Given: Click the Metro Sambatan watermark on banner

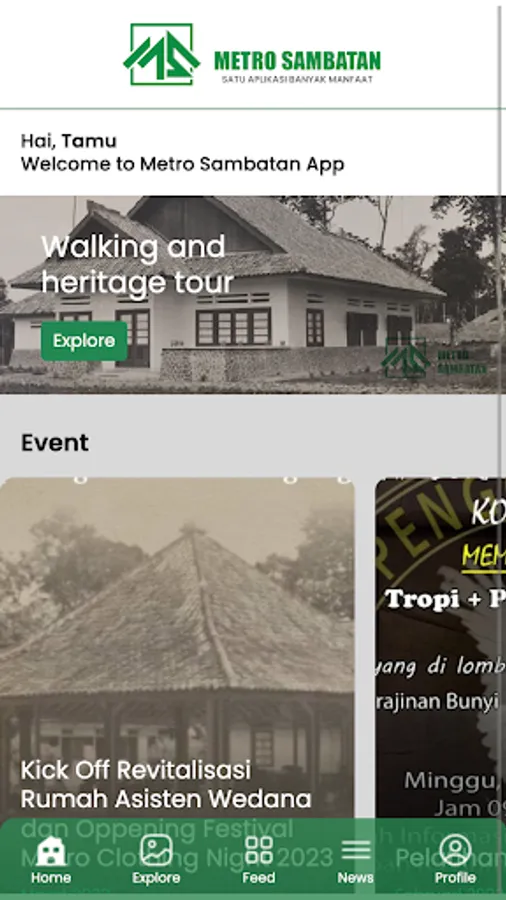Looking at the screenshot, I should coord(434,359).
